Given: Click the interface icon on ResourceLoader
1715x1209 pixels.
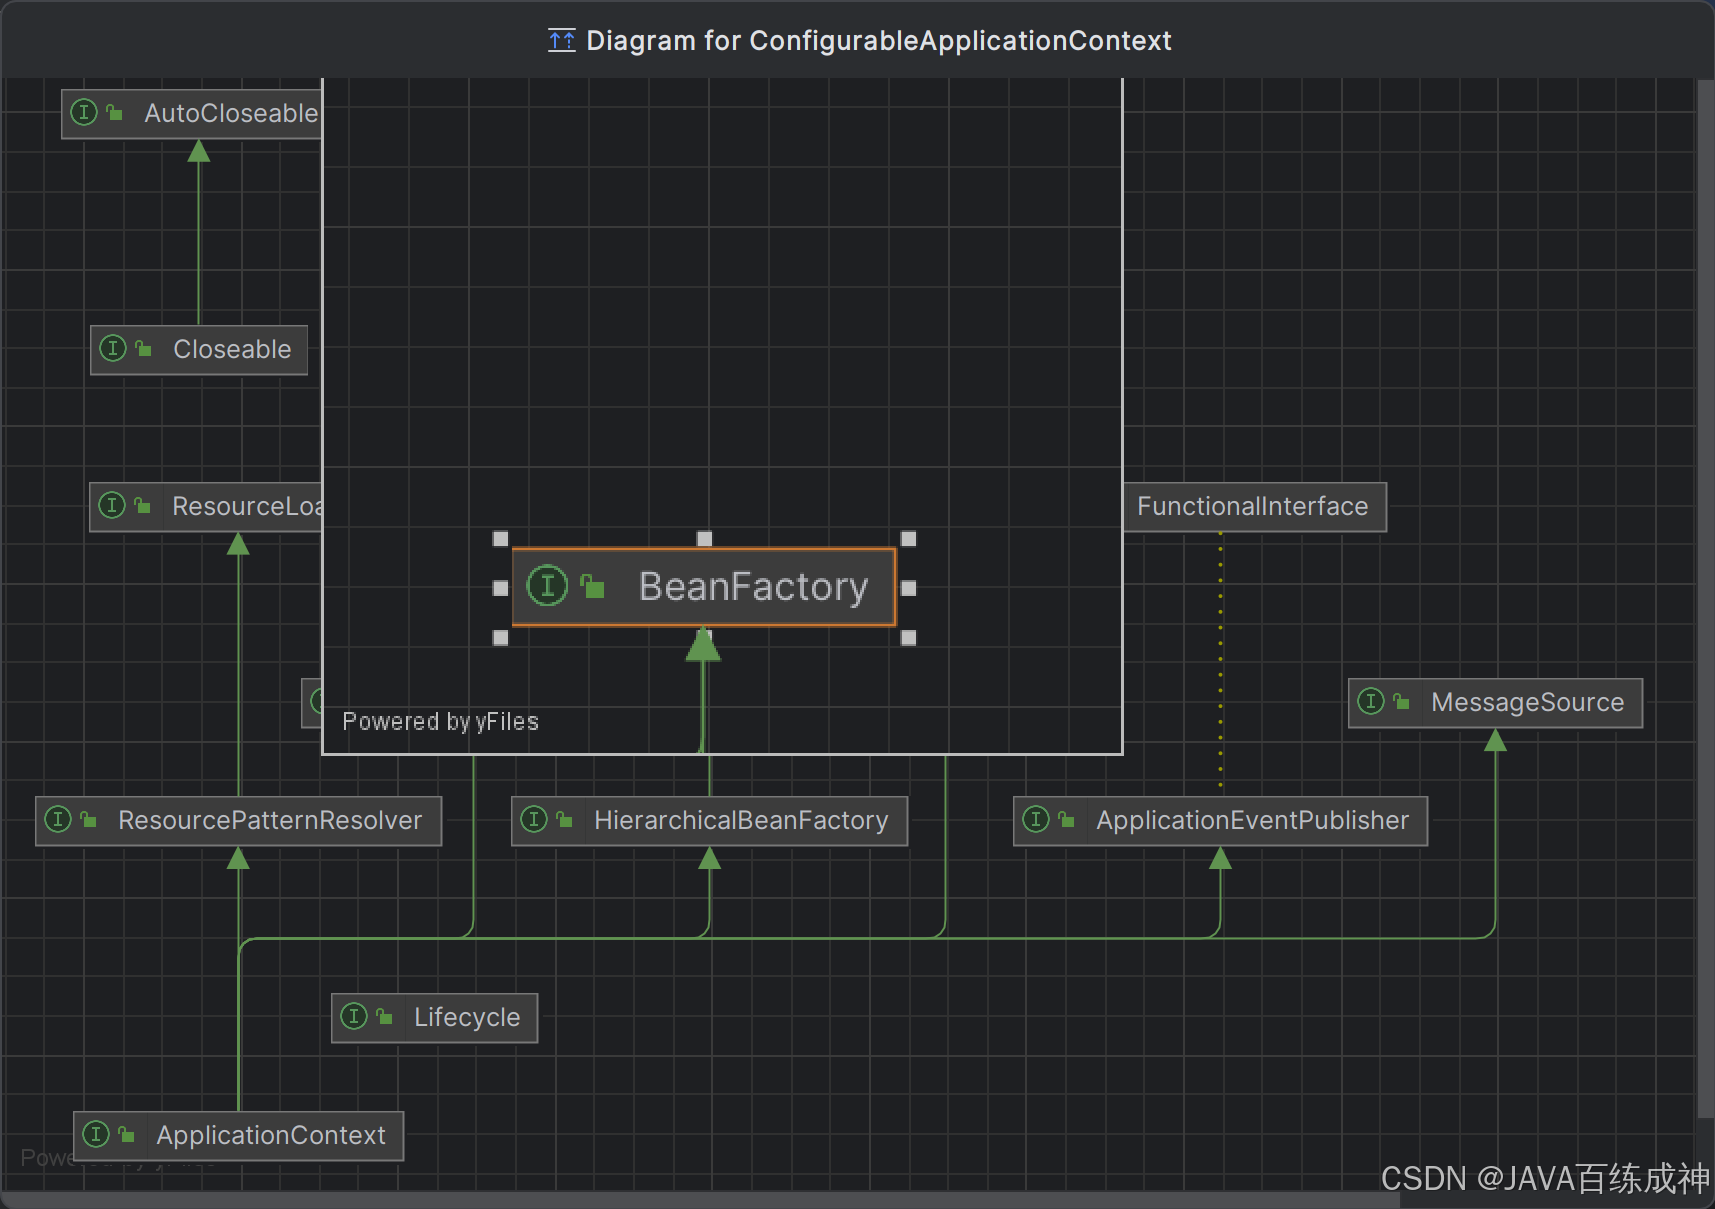Looking at the screenshot, I should click(112, 505).
